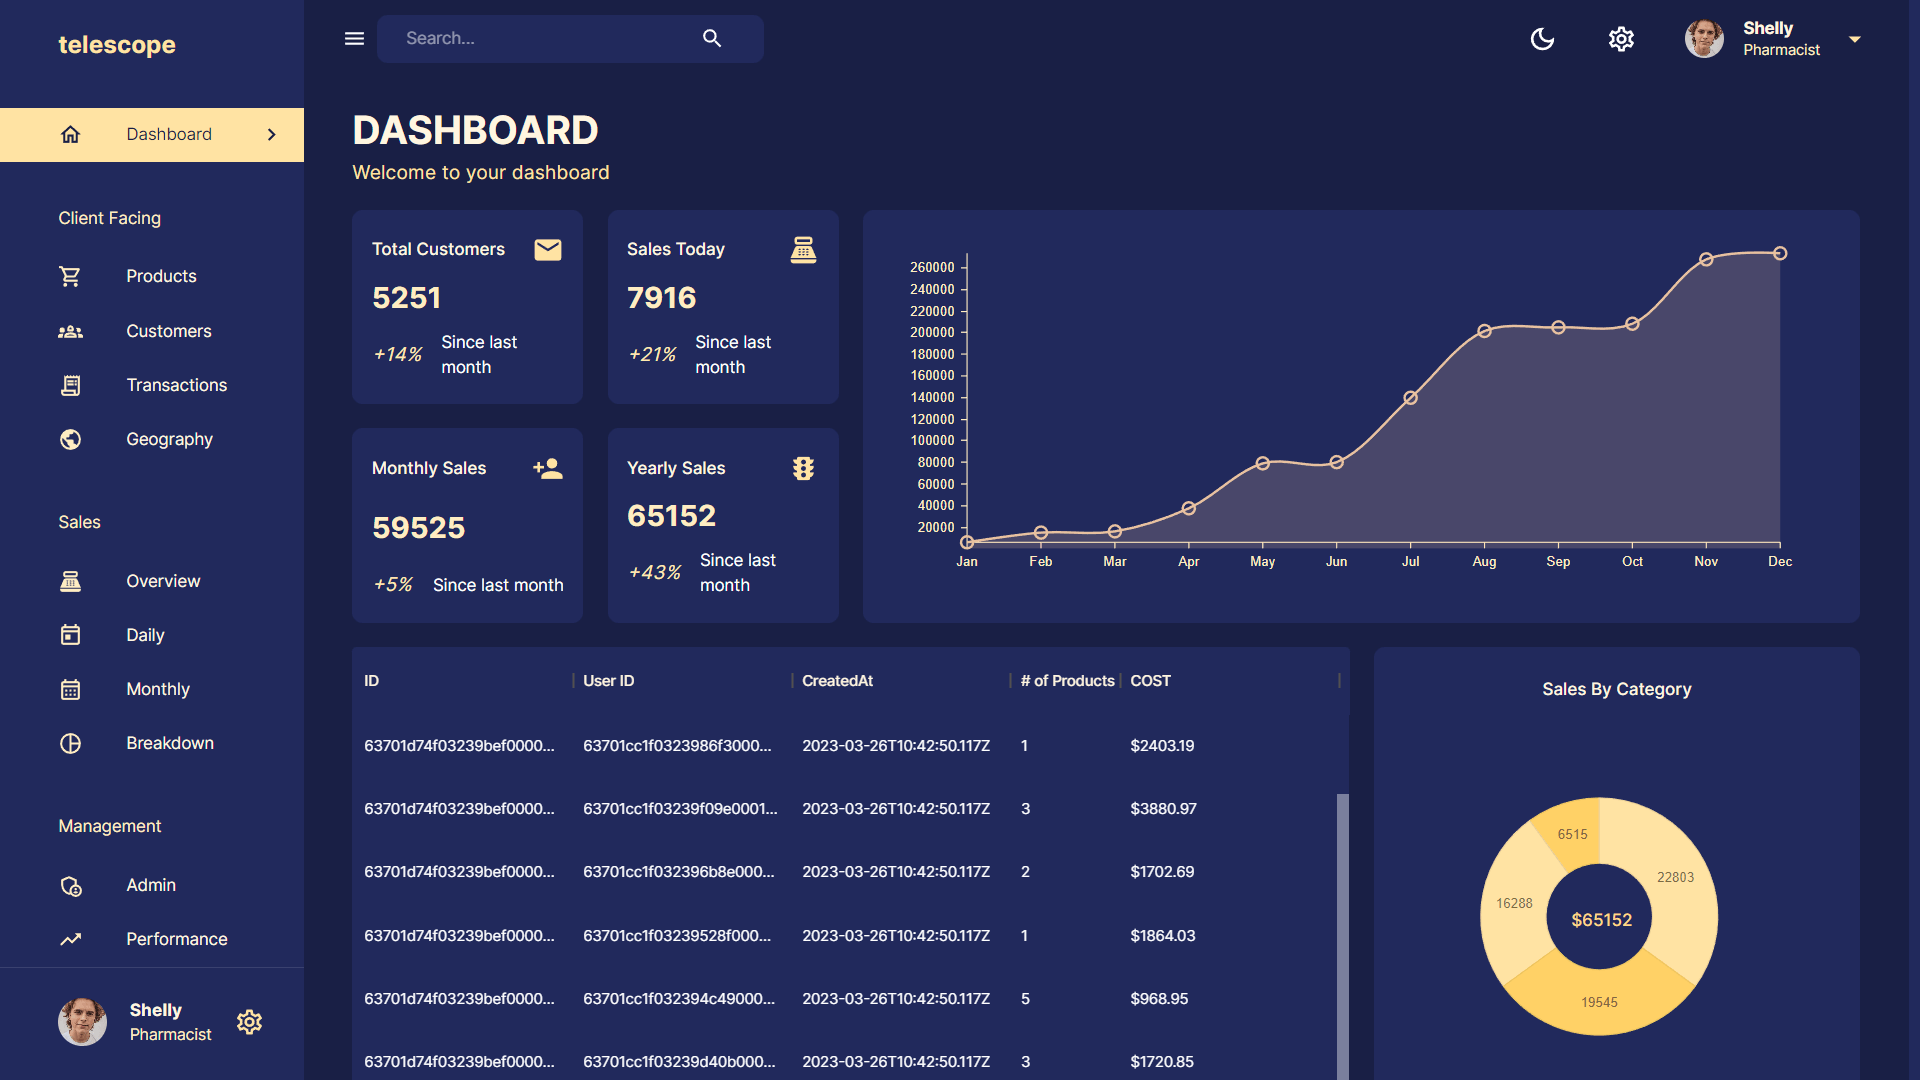Click in the Search input field
The width and height of the screenshot is (1920, 1080).
[540, 39]
